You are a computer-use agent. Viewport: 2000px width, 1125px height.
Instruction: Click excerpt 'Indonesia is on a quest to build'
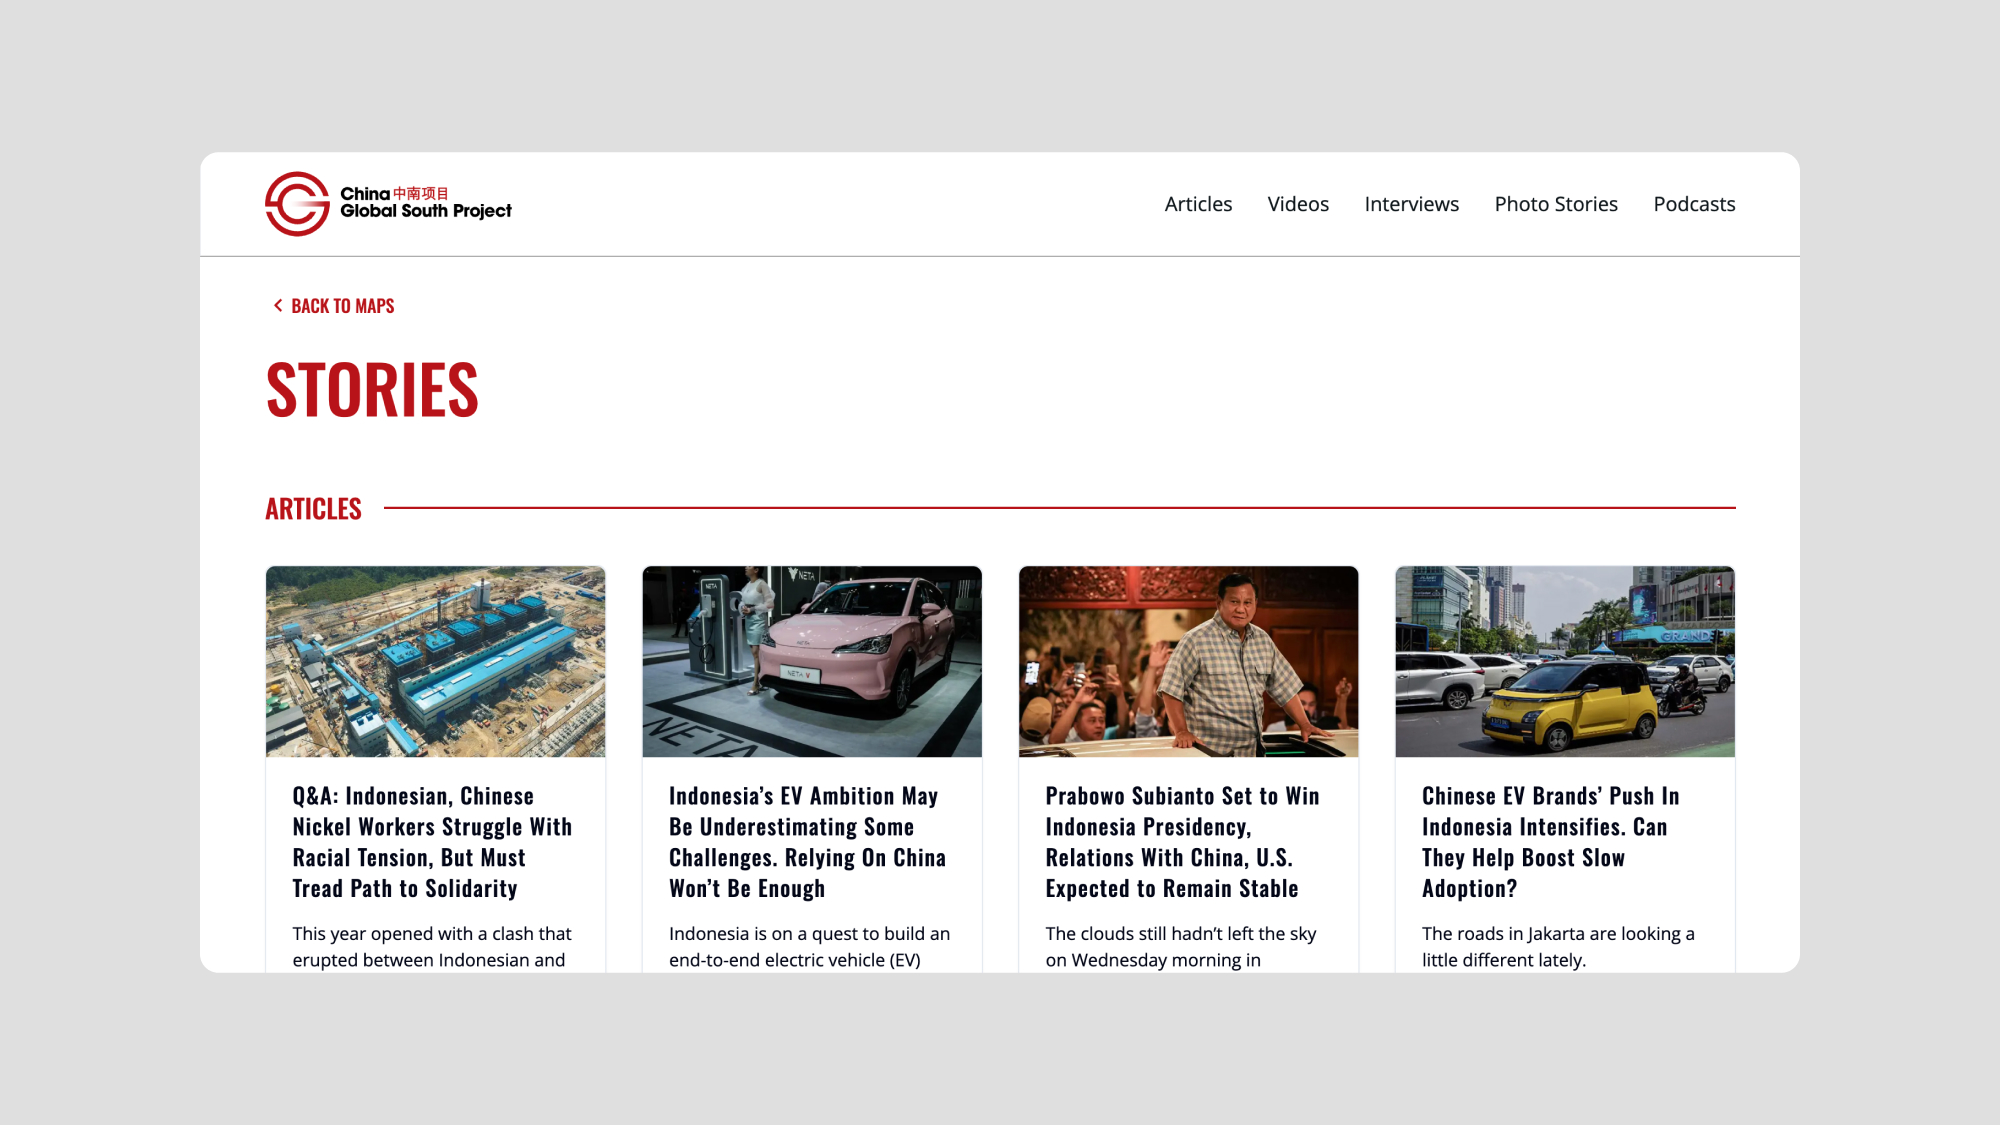point(809,946)
